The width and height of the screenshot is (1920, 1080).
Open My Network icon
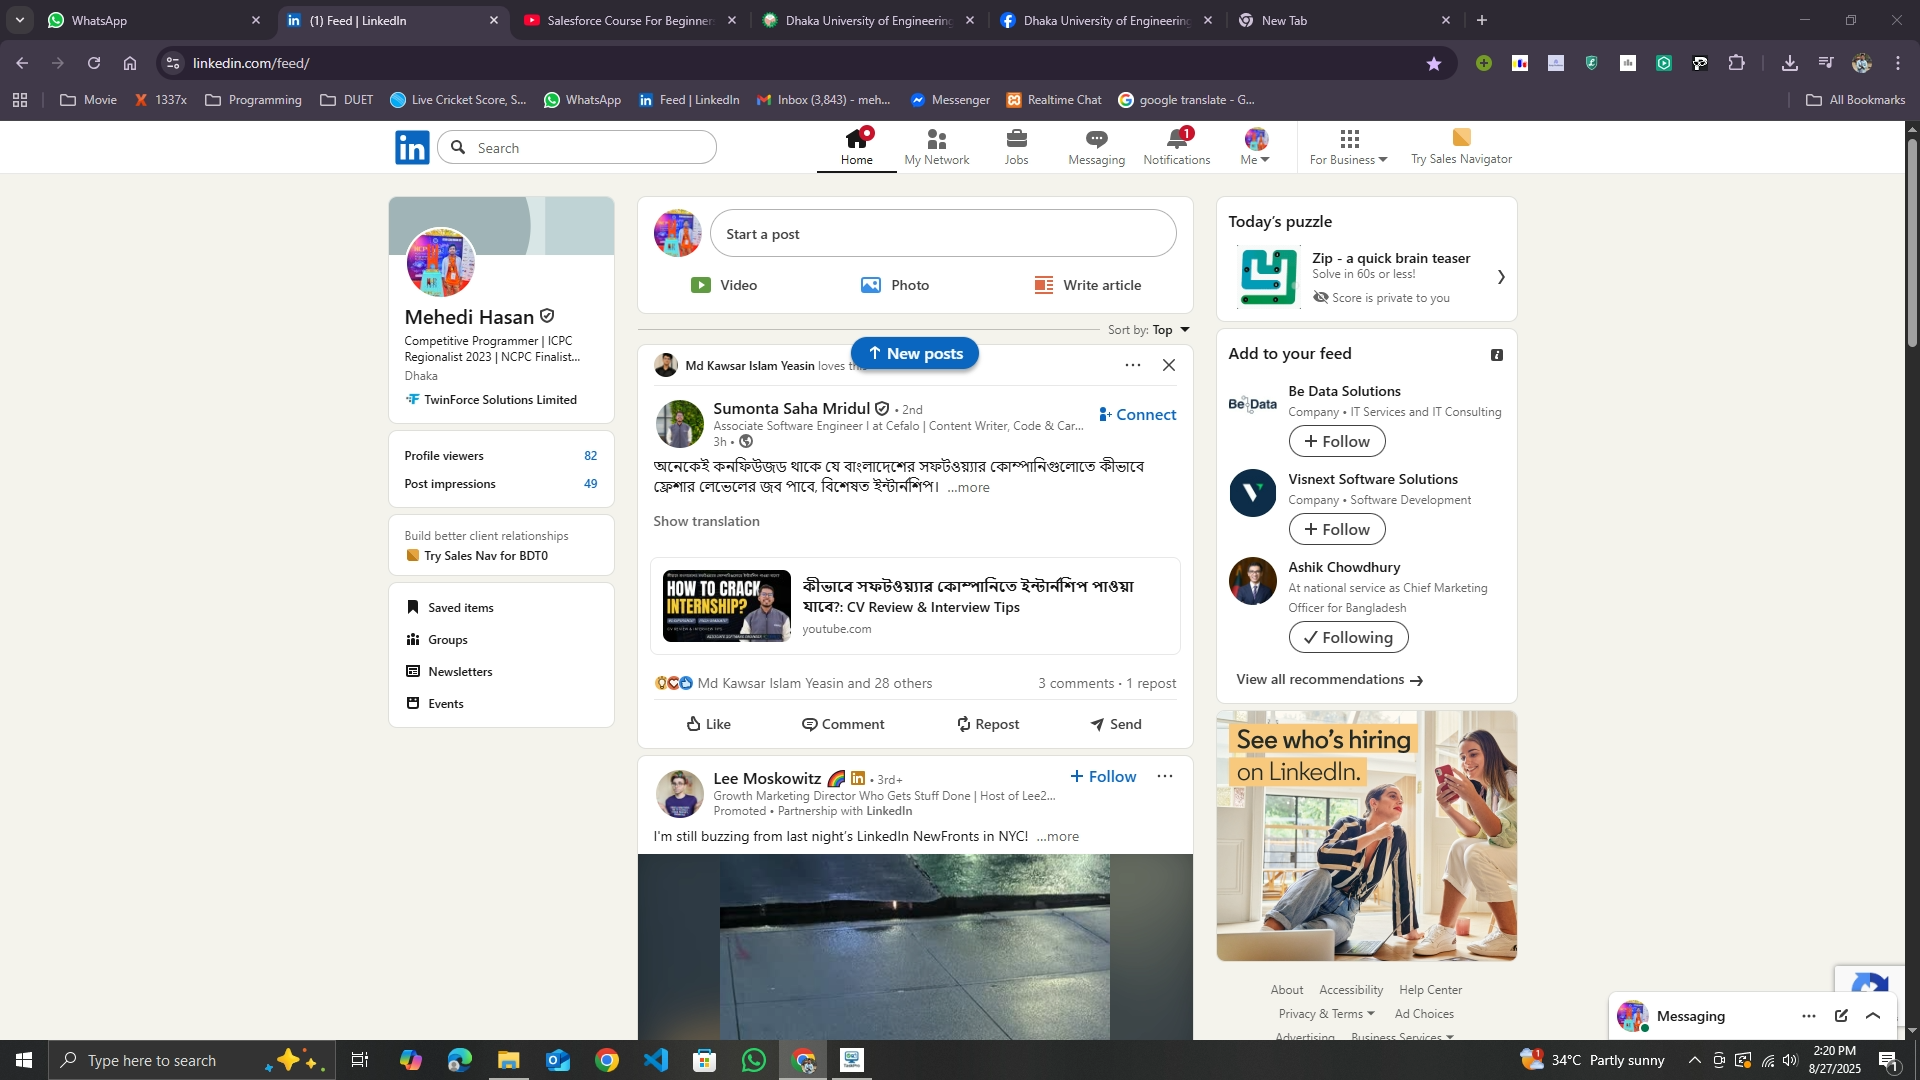tap(936, 140)
